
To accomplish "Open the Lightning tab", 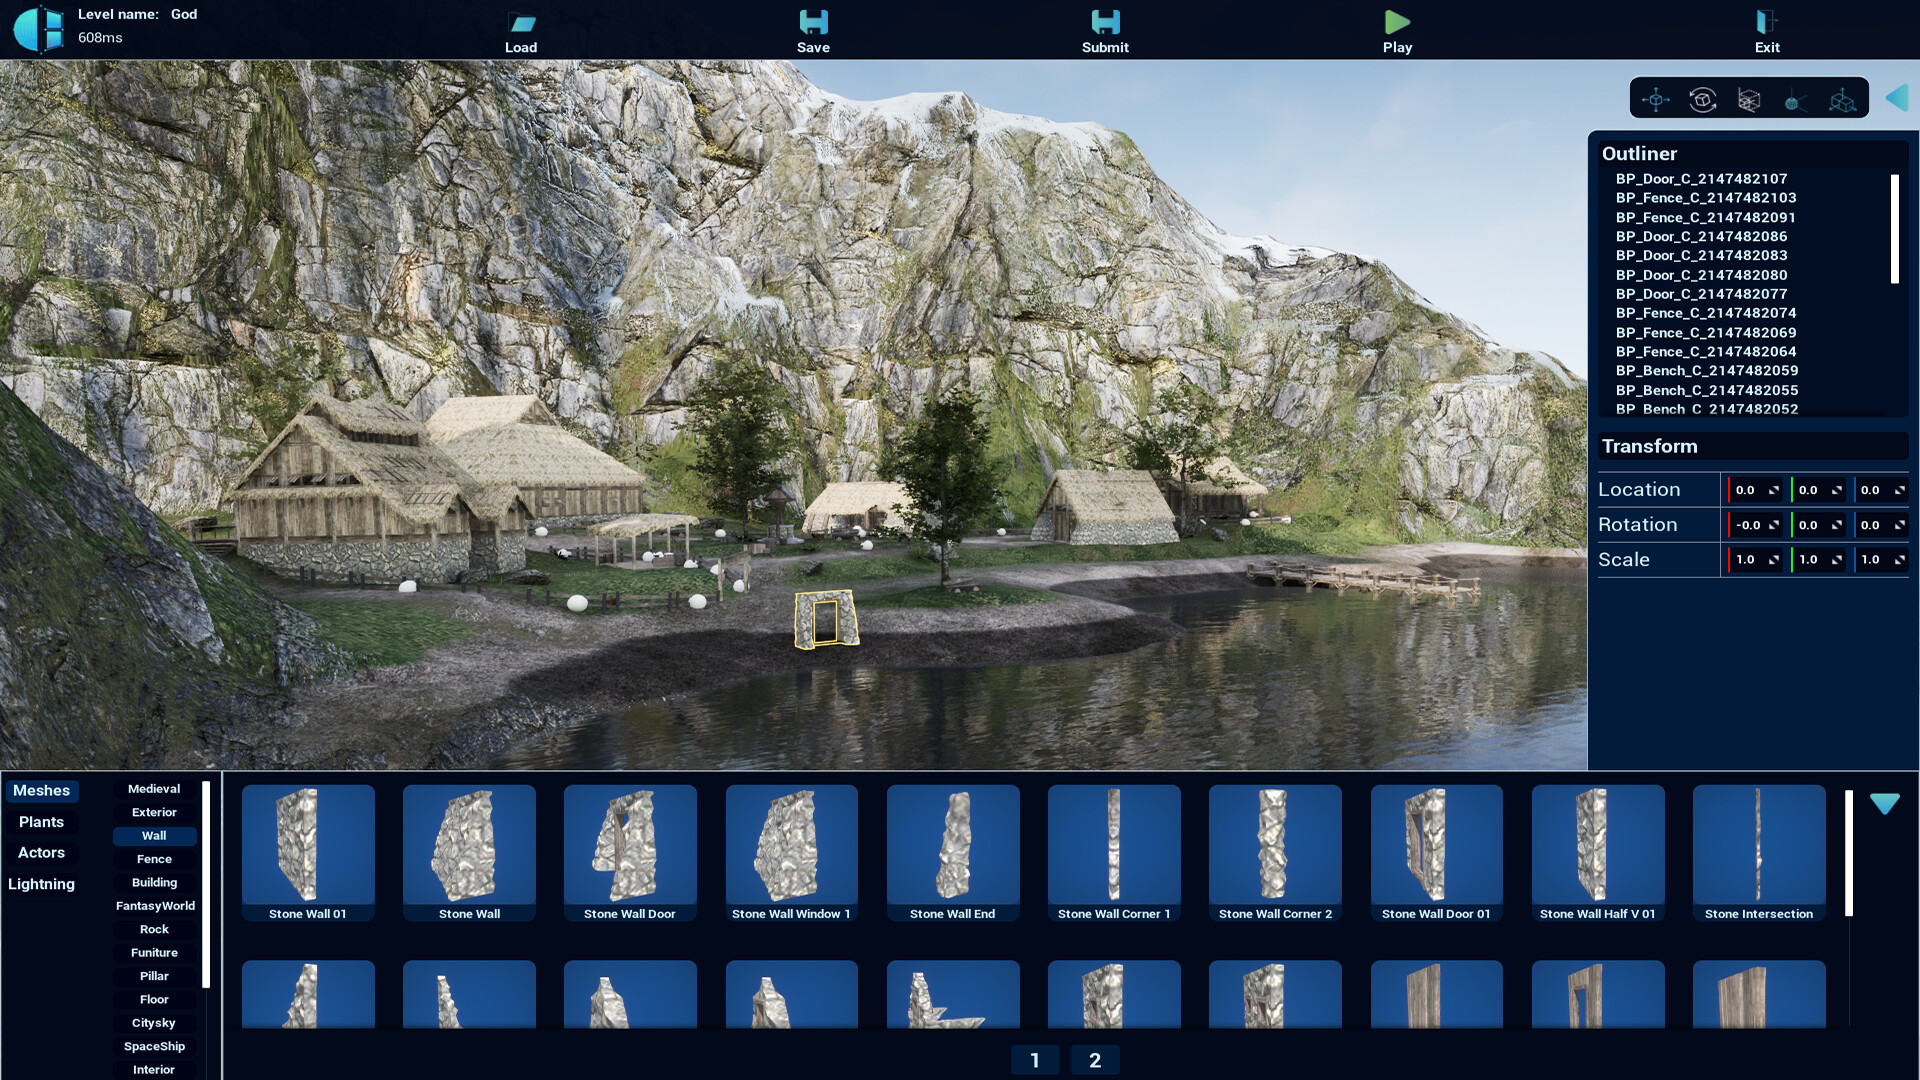I will (x=41, y=884).
